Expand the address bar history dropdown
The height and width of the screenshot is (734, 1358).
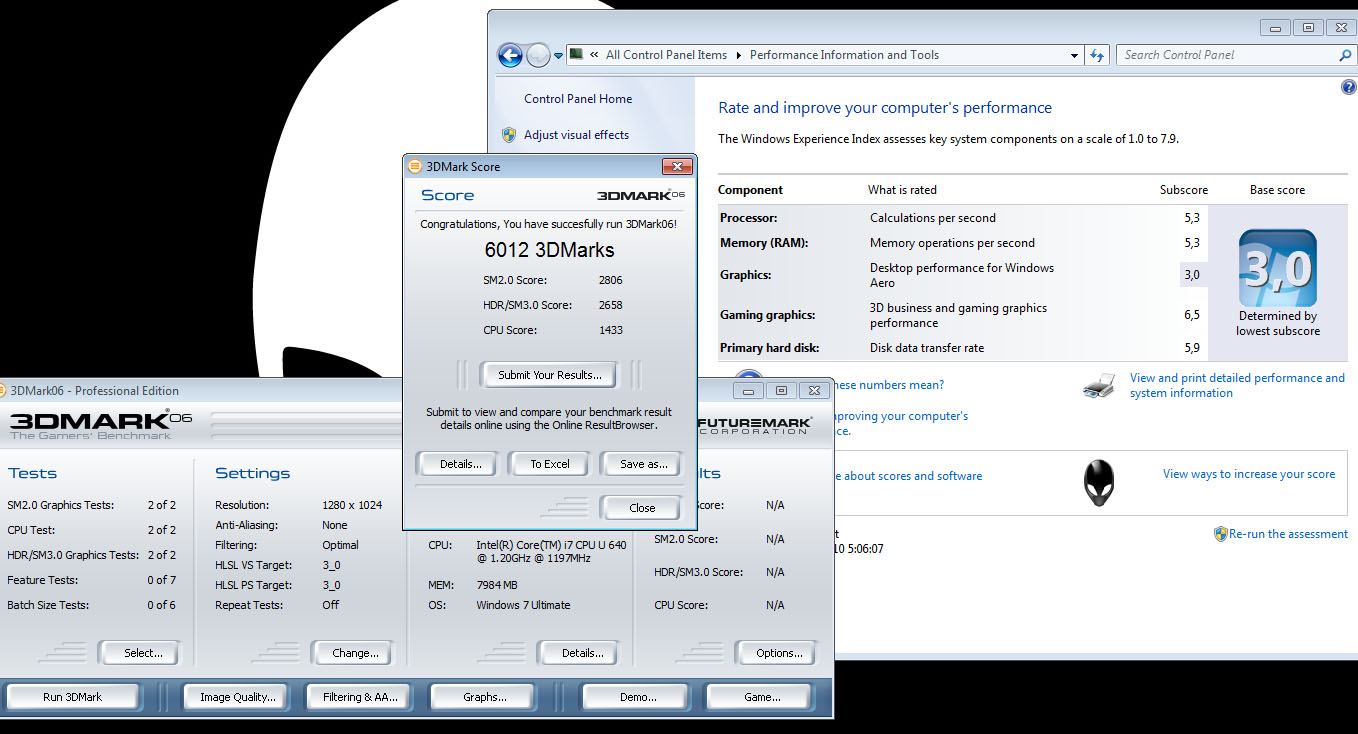click(x=1075, y=56)
